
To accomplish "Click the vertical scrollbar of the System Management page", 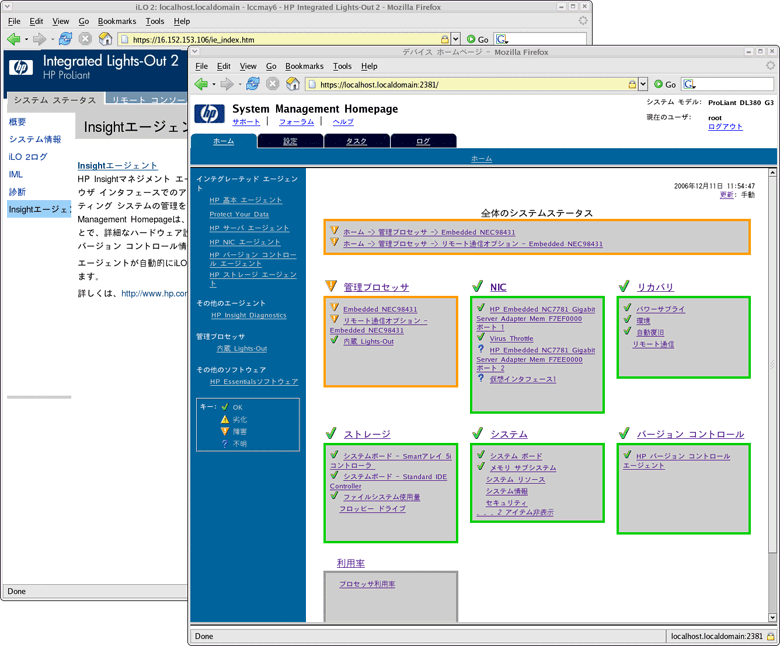I will 771,400.
